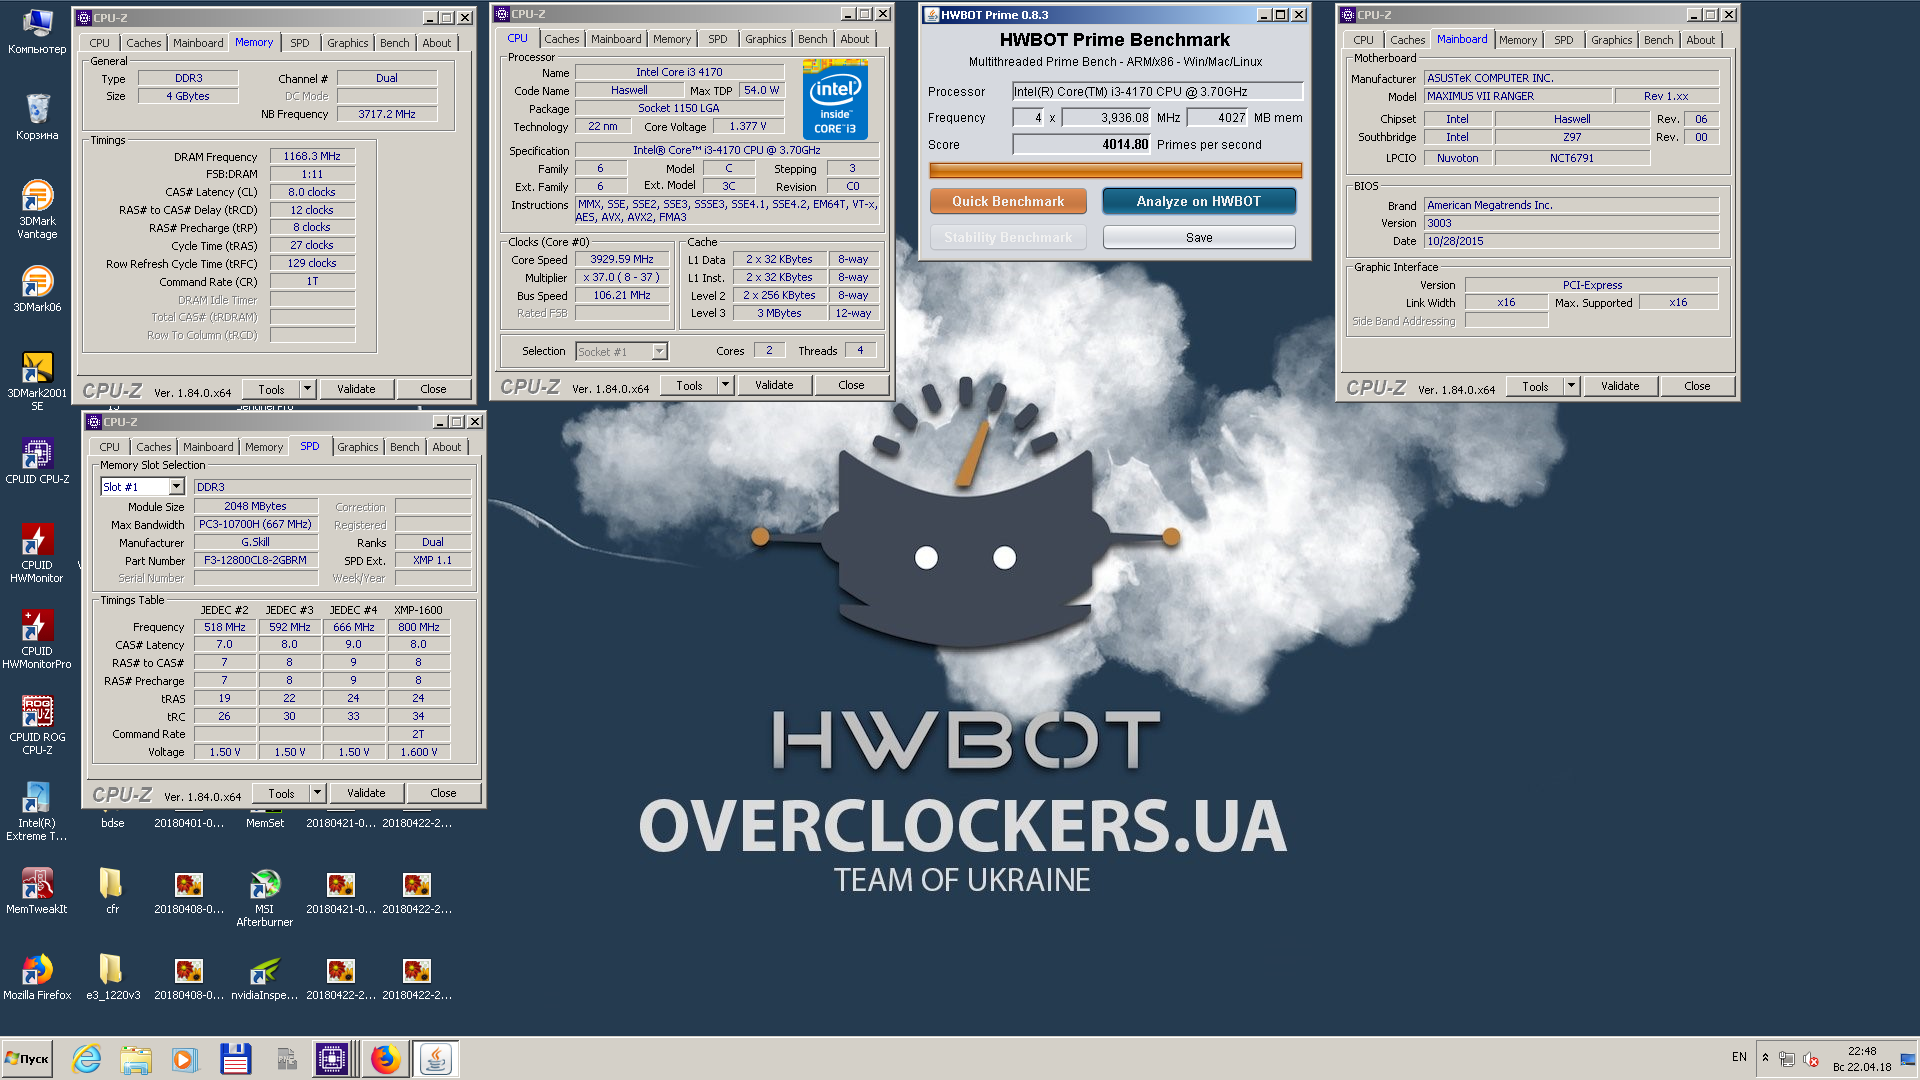
Task: Select SPD tab in Mainboard CPU-Z window
Action: tap(1563, 40)
